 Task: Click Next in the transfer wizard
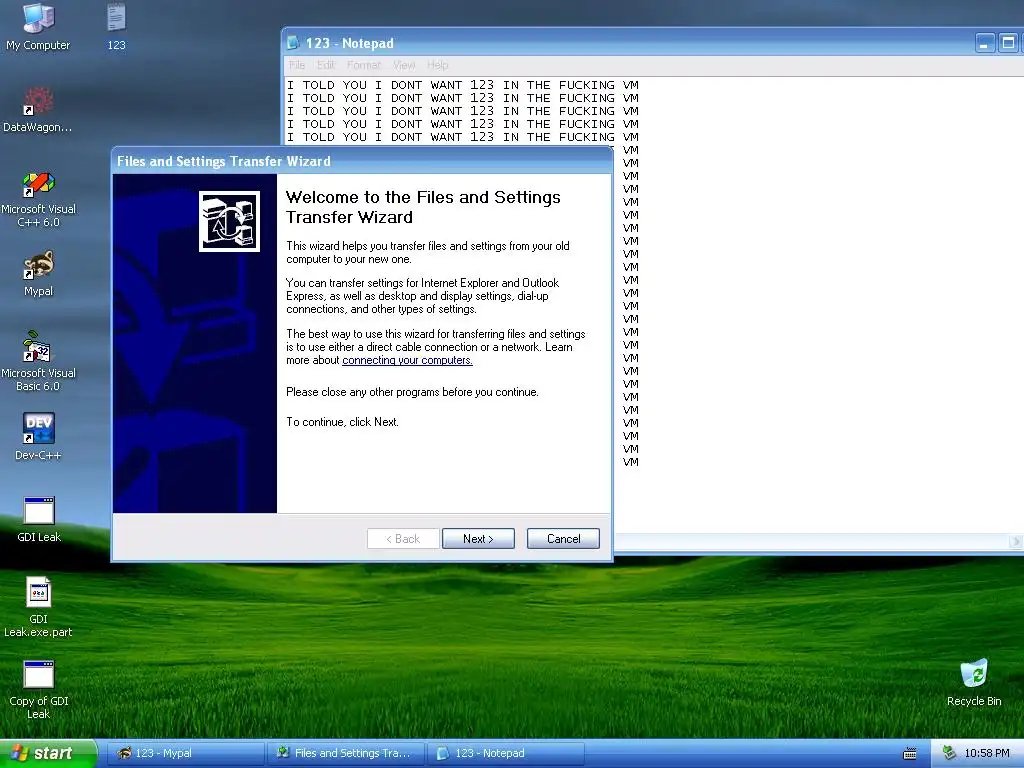478,539
